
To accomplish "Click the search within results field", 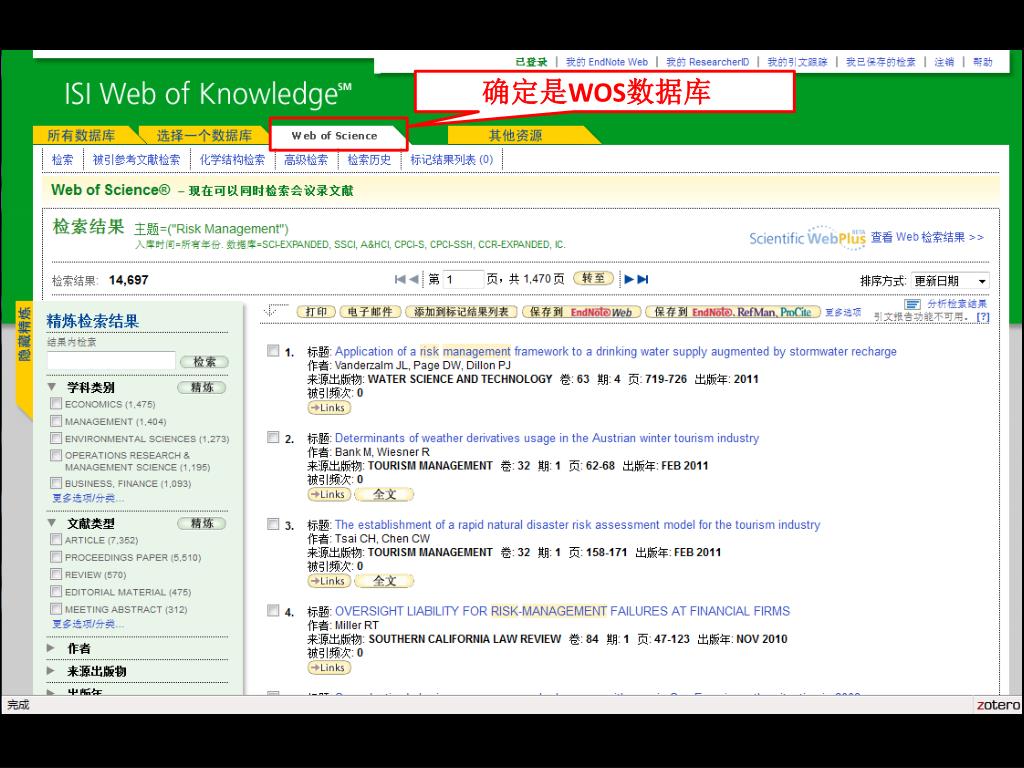I will 111,361.
